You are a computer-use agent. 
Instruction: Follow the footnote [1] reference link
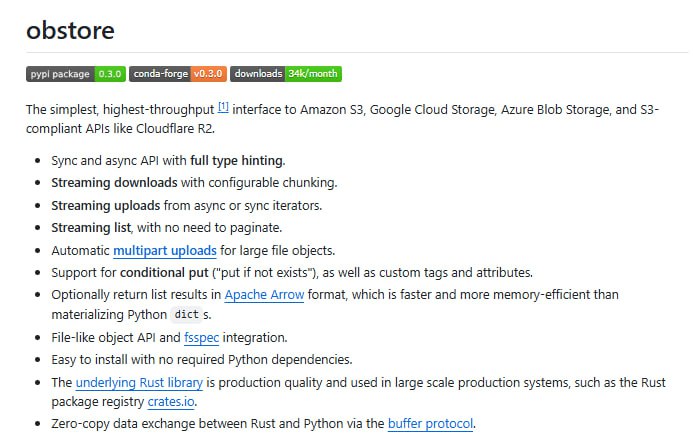[223, 106]
